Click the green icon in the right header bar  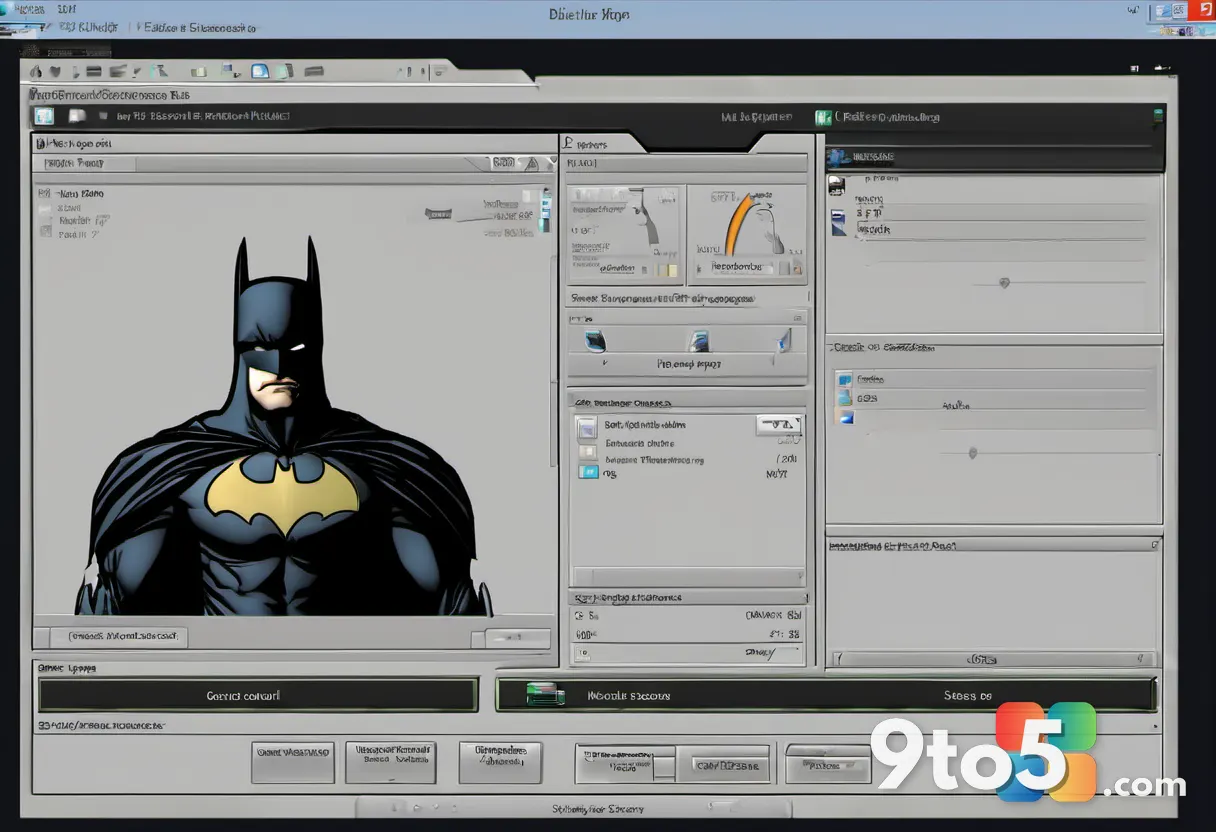pyautogui.click(x=823, y=117)
